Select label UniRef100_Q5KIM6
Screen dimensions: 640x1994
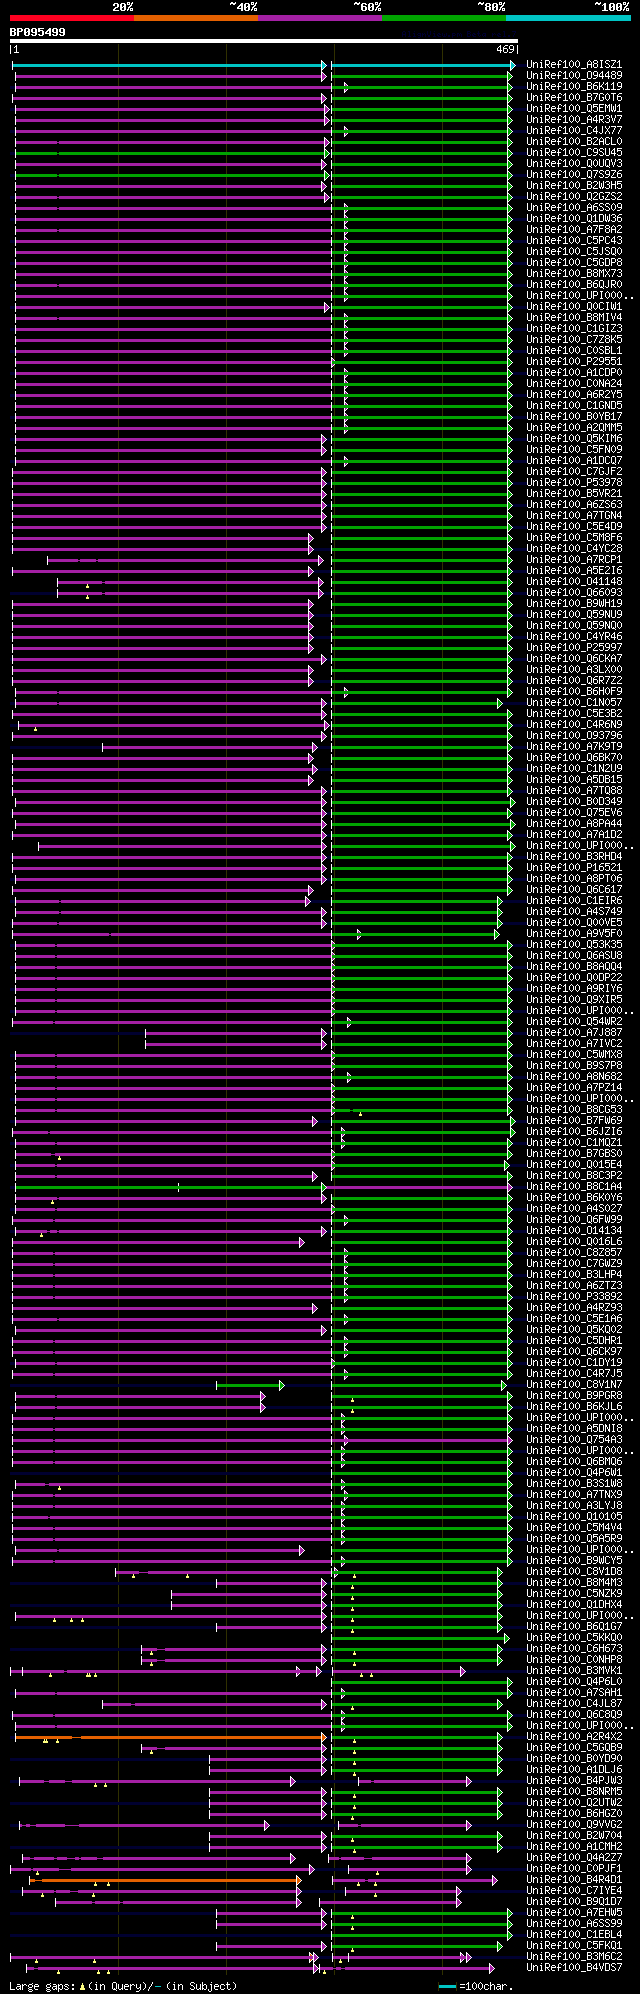574,438
